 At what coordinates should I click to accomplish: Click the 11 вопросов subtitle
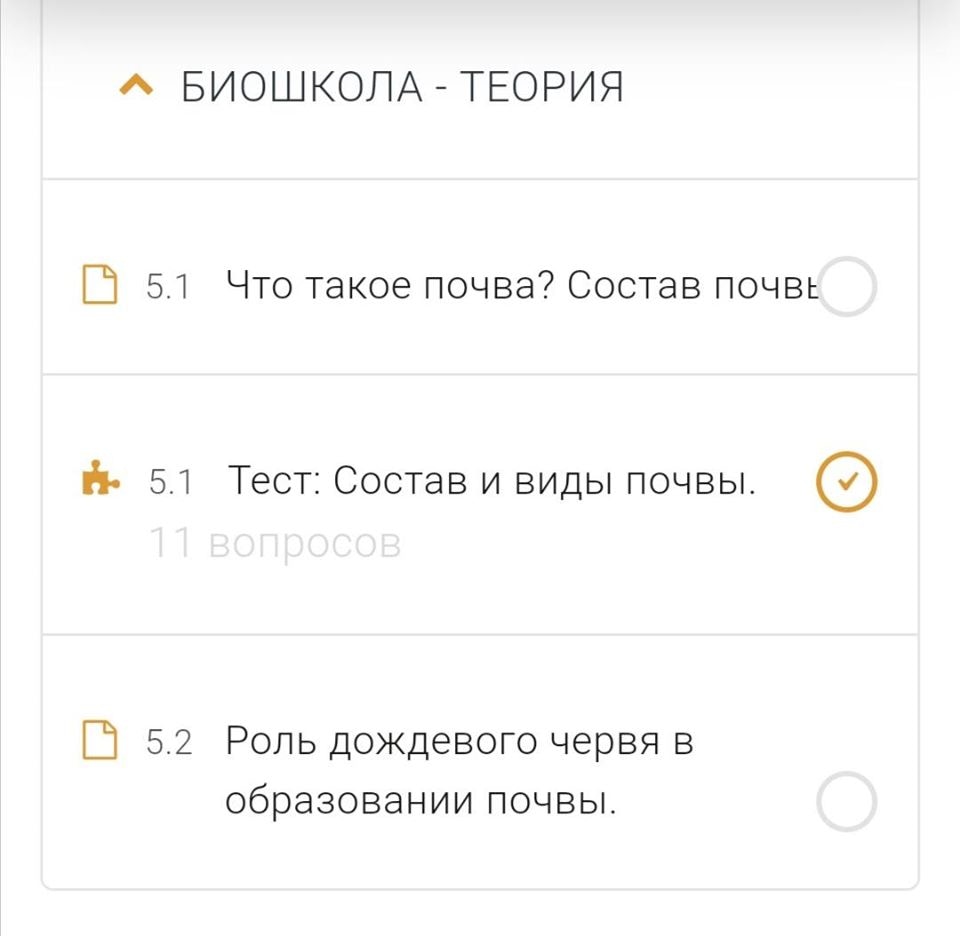pyautogui.click(x=275, y=544)
